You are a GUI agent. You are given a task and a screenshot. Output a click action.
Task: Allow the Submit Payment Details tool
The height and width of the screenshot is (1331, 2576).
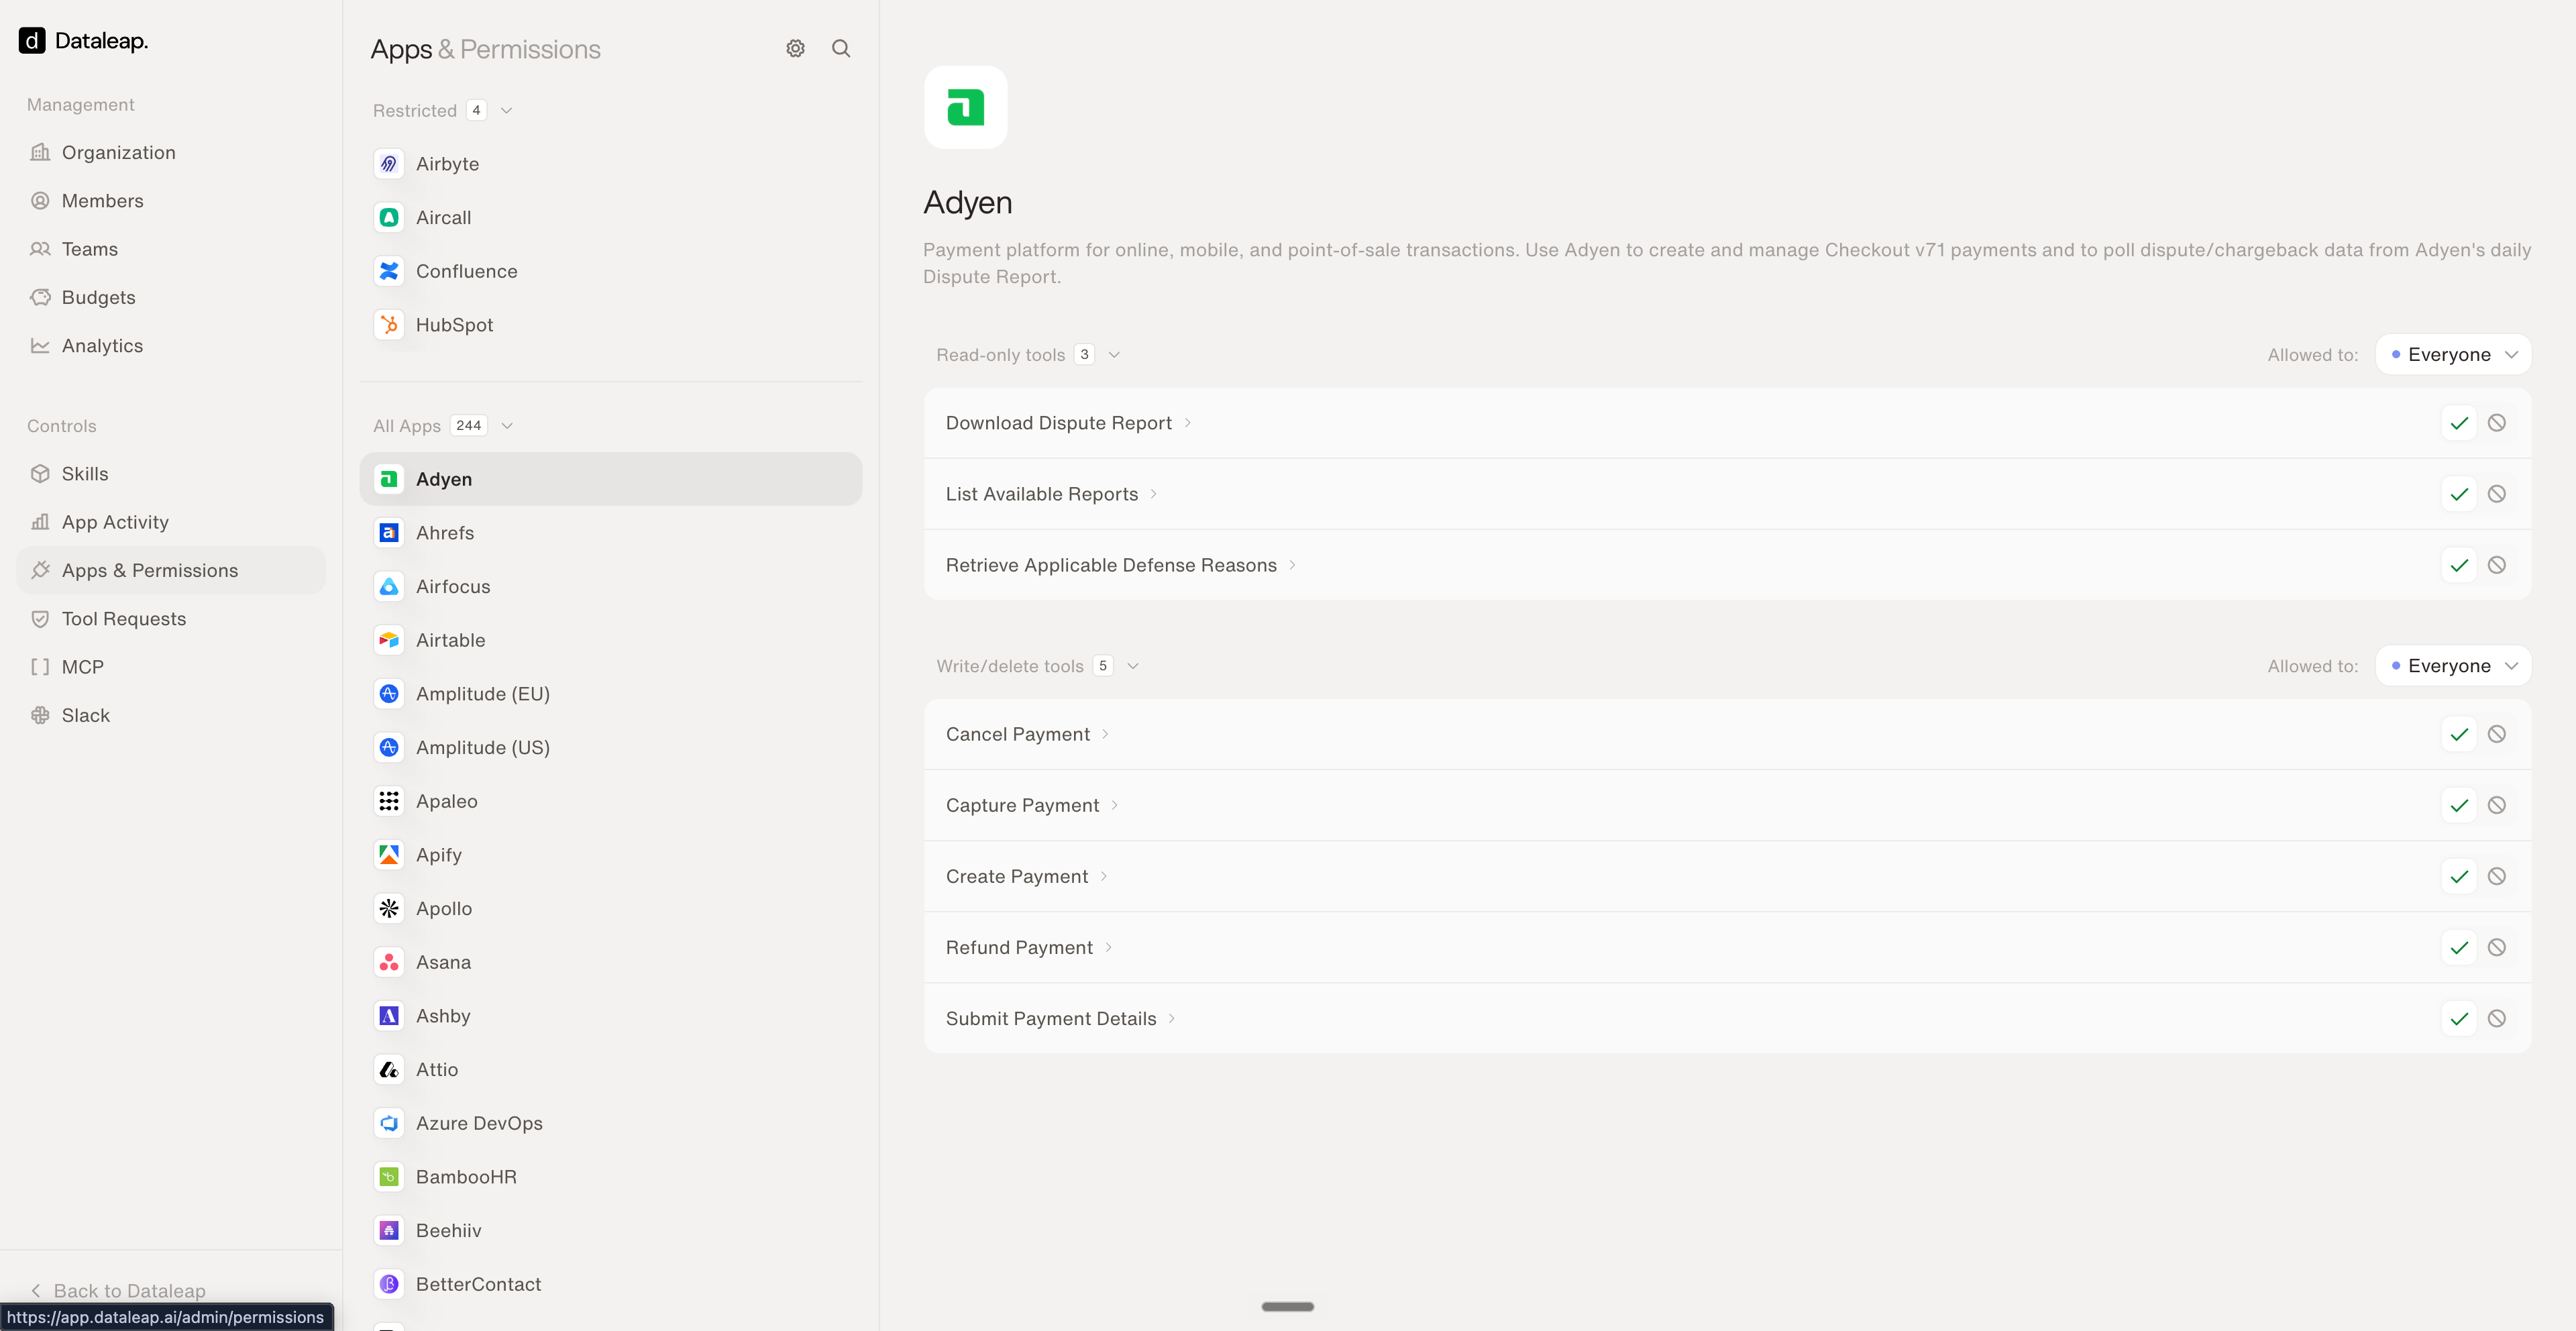tap(2459, 1018)
